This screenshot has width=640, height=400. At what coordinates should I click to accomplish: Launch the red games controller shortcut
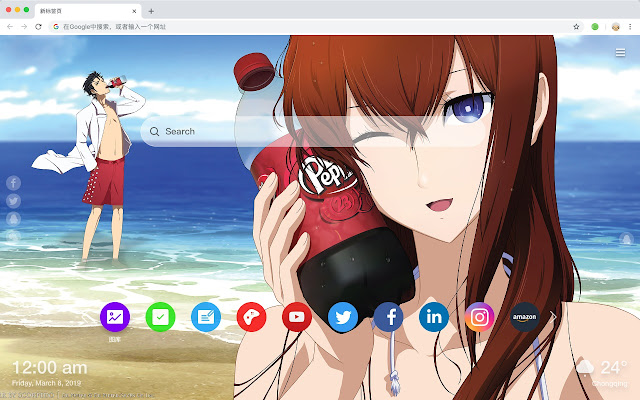pyautogui.click(x=251, y=317)
